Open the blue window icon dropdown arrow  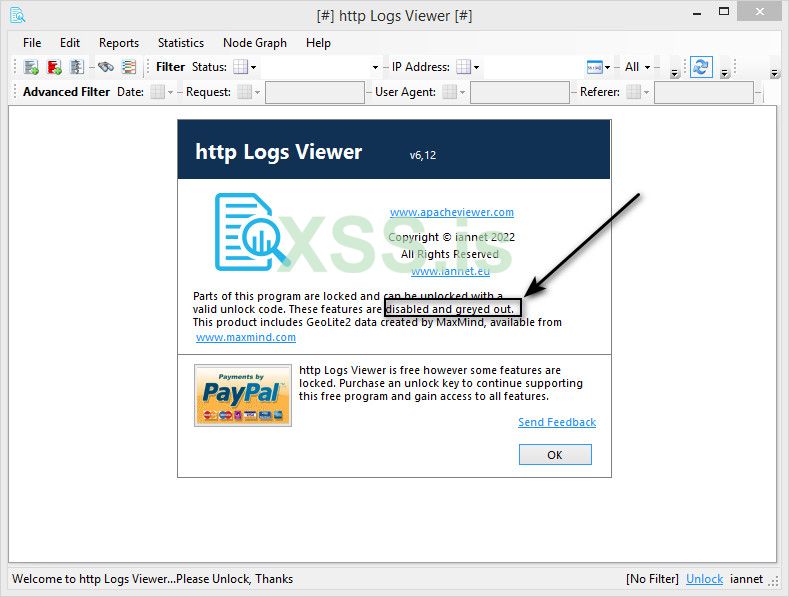(x=607, y=67)
